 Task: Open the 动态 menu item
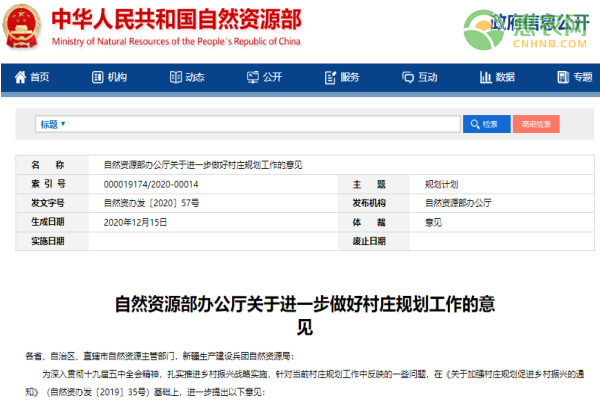tap(187, 77)
